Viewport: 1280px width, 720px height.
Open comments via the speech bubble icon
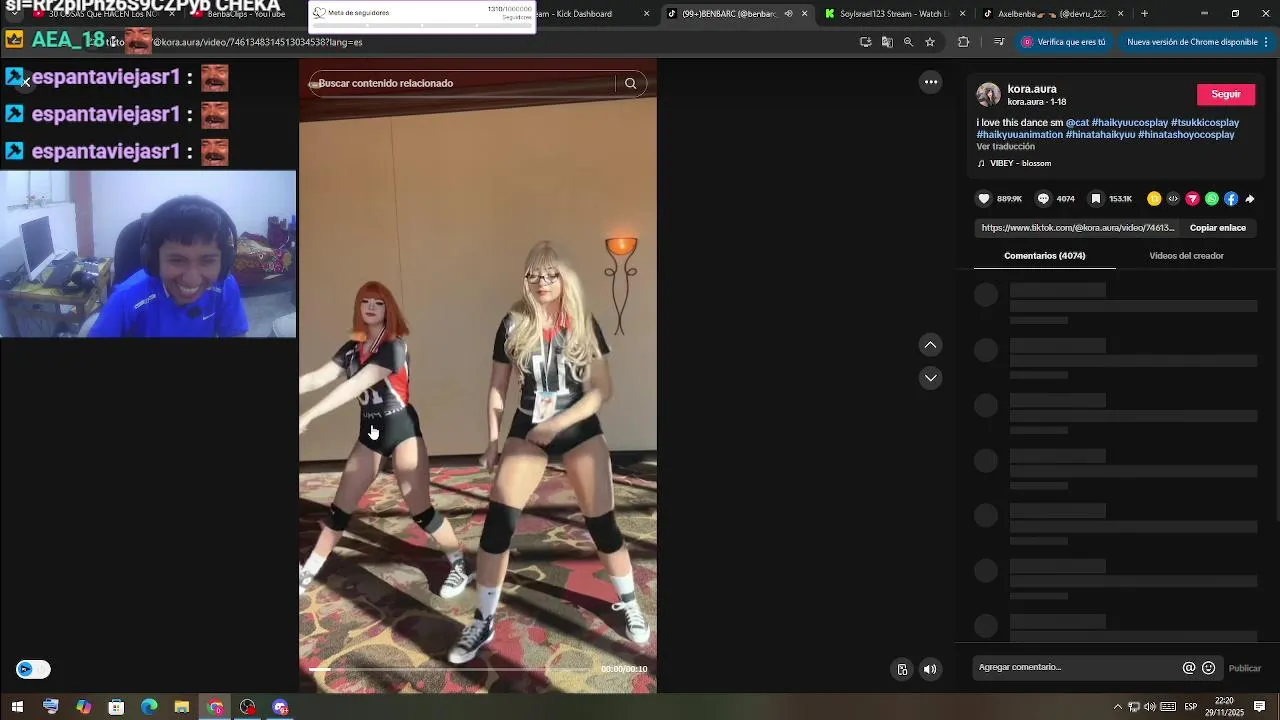(x=1043, y=199)
